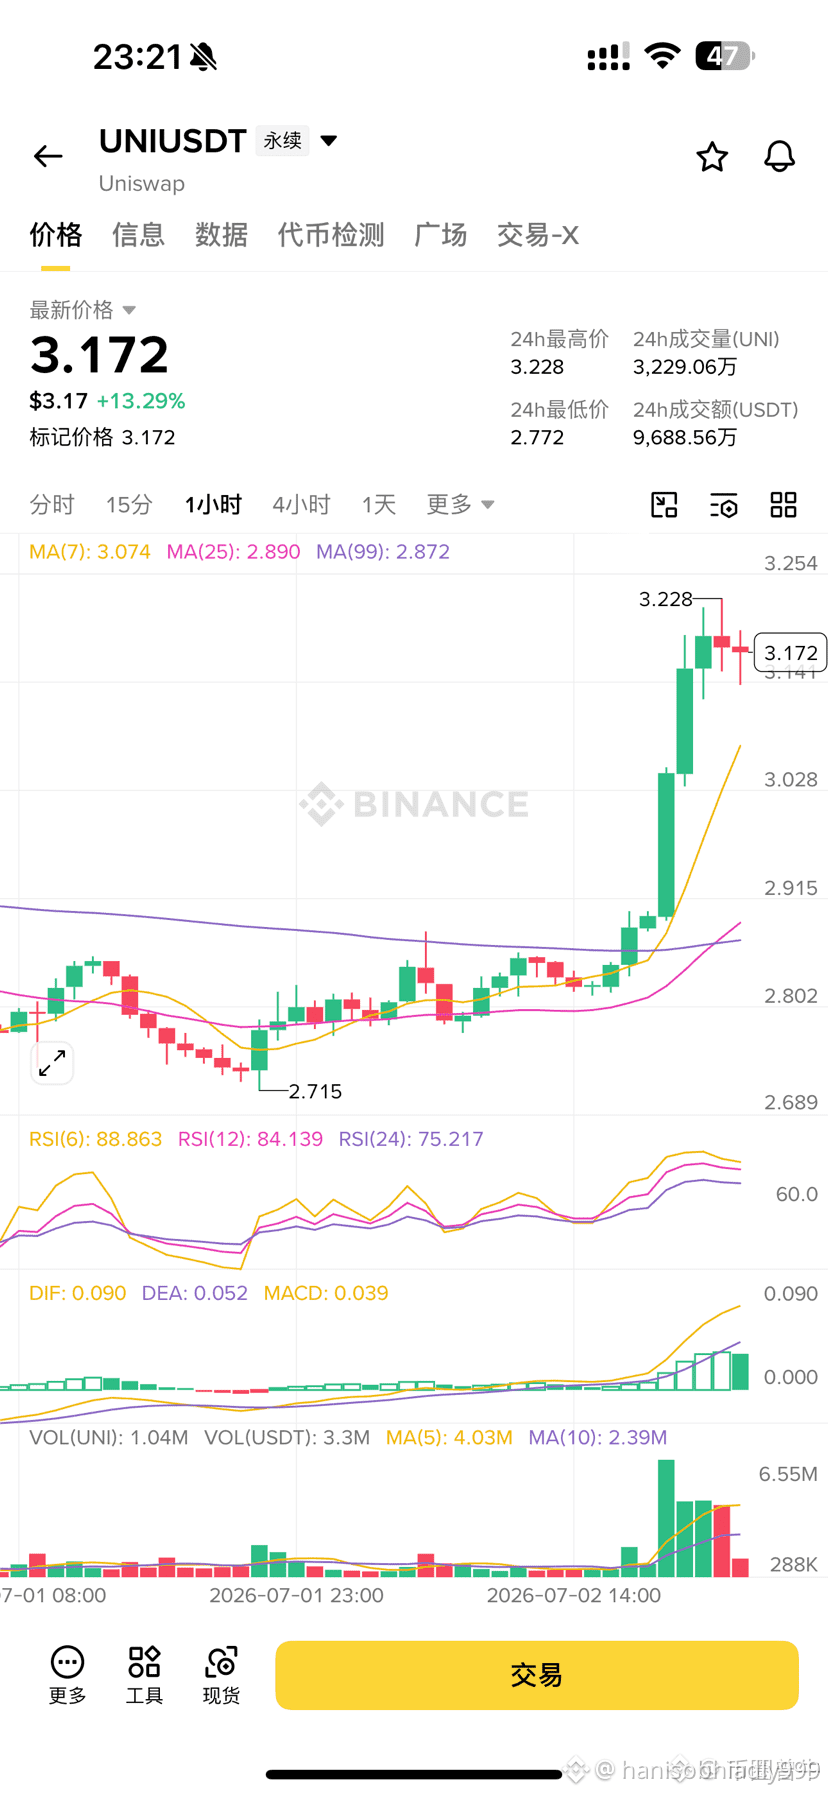Open the Tools icon in bottom bar
The image size is (828, 1795).
point(144,1675)
